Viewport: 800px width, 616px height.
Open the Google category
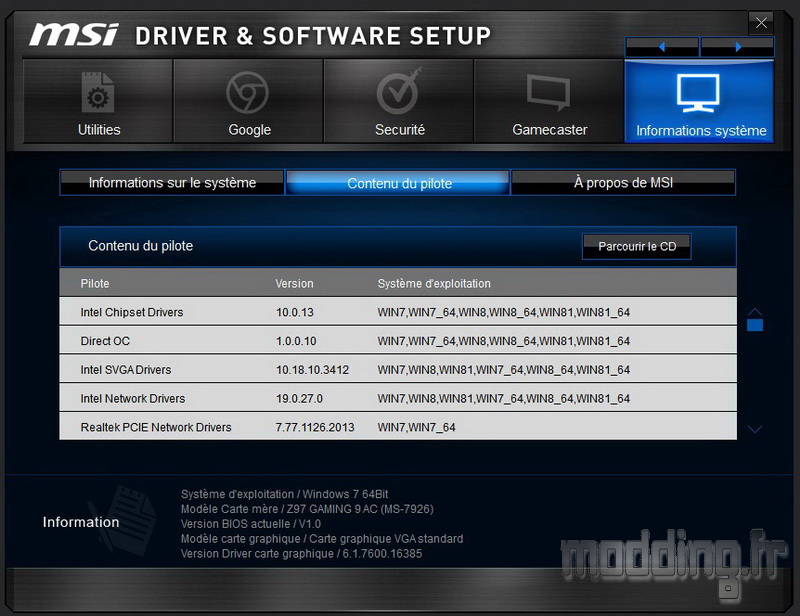point(248,101)
